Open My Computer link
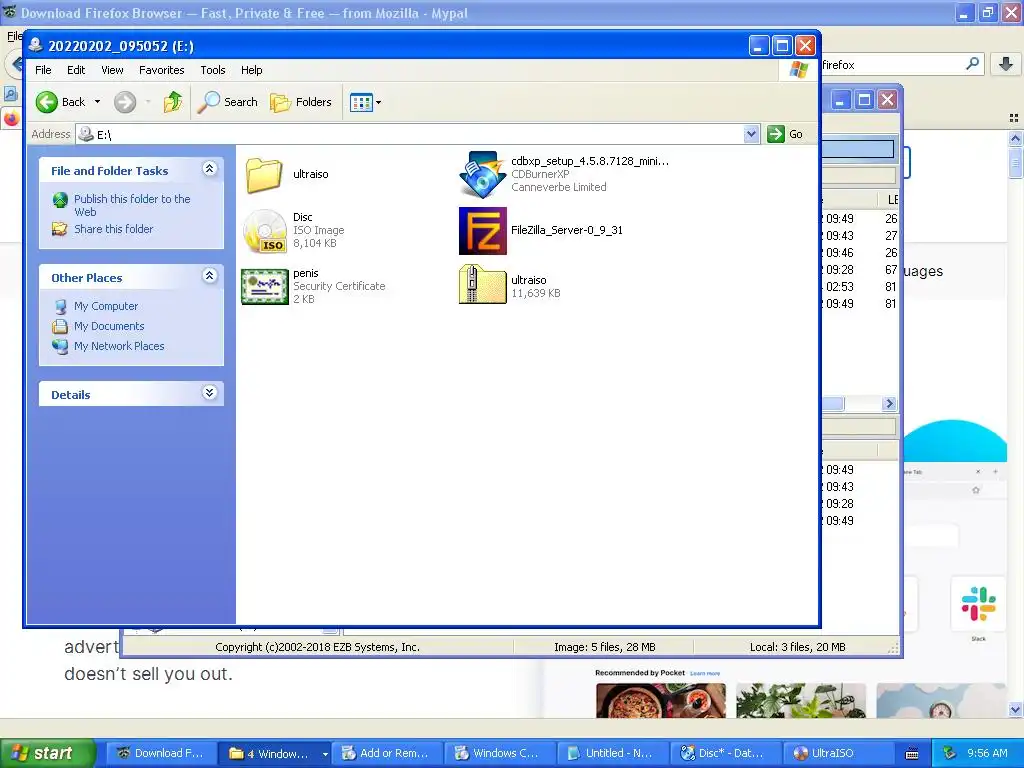Screen dimensions: 1024x768 [x=106, y=306]
